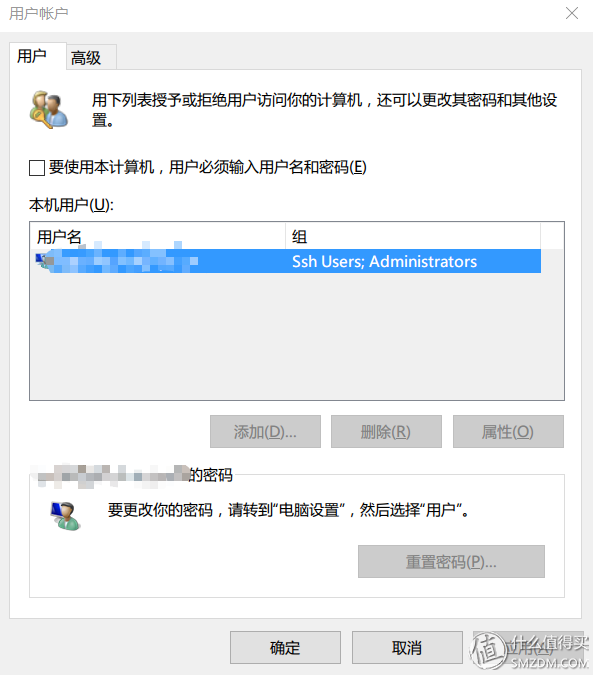The width and height of the screenshot is (593, 675).
Task: Open 属性(O) for selected user
Action: pyautogui.click(x=508, y=431)
